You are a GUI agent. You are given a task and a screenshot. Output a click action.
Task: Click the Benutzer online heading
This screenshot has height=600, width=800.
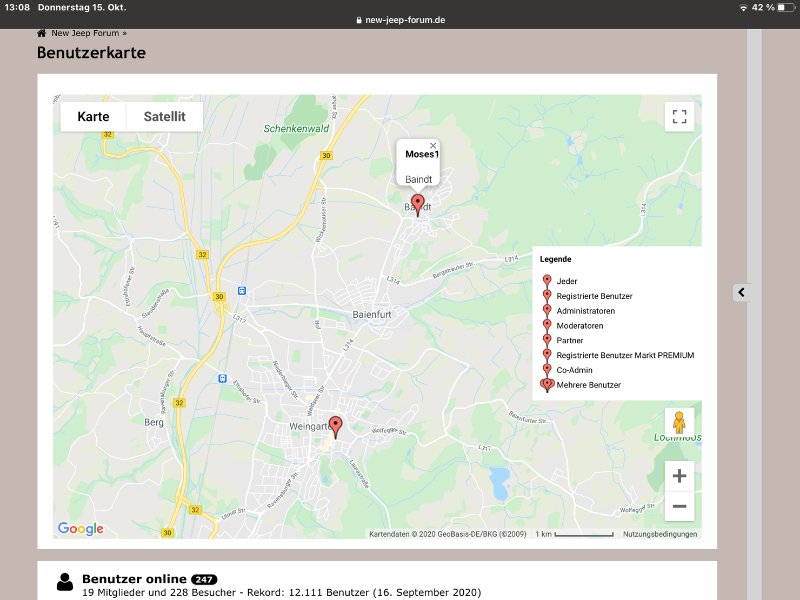point(134,579)
